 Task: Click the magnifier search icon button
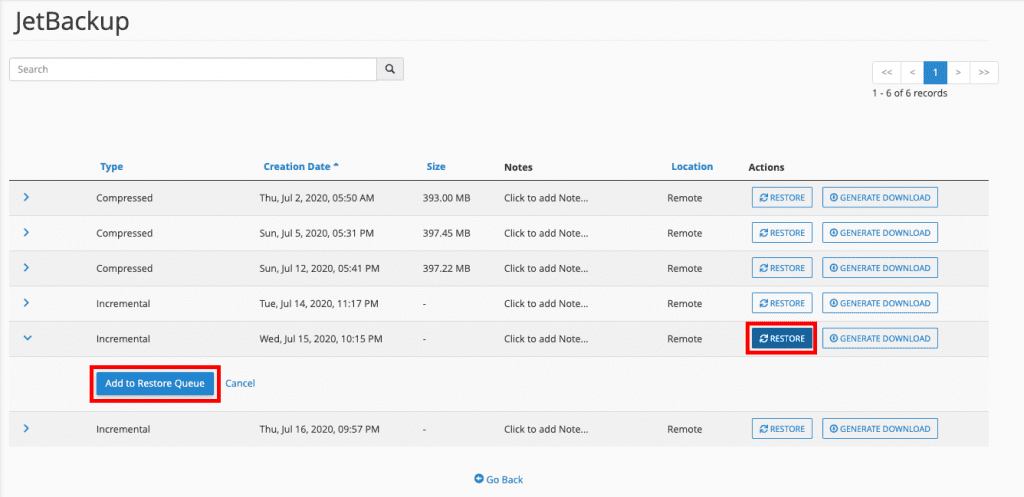click(390, 69)
